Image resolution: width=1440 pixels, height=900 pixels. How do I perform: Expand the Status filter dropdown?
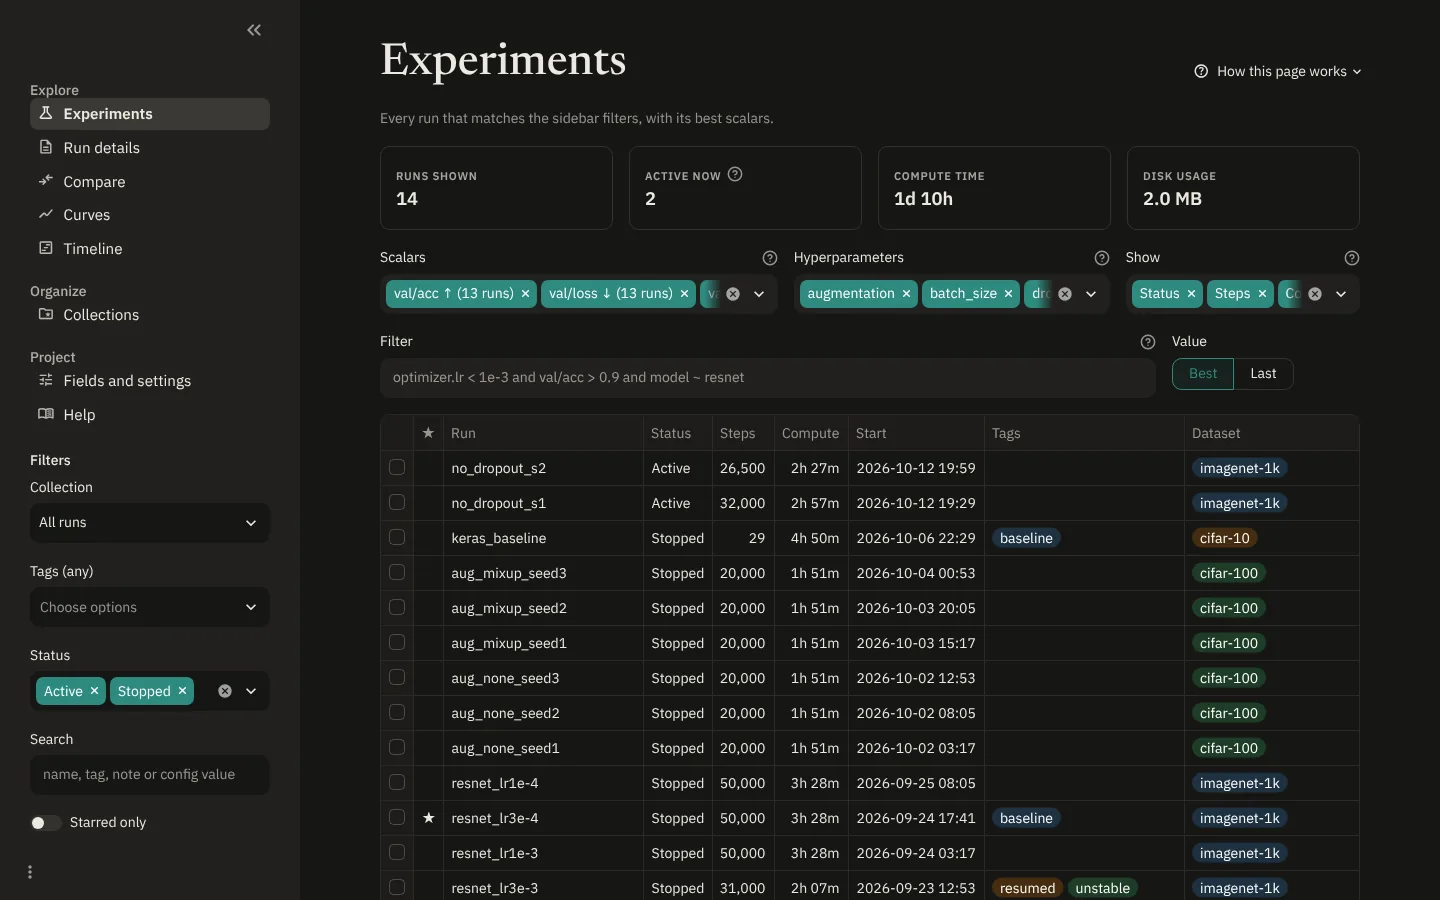point(251,691)
